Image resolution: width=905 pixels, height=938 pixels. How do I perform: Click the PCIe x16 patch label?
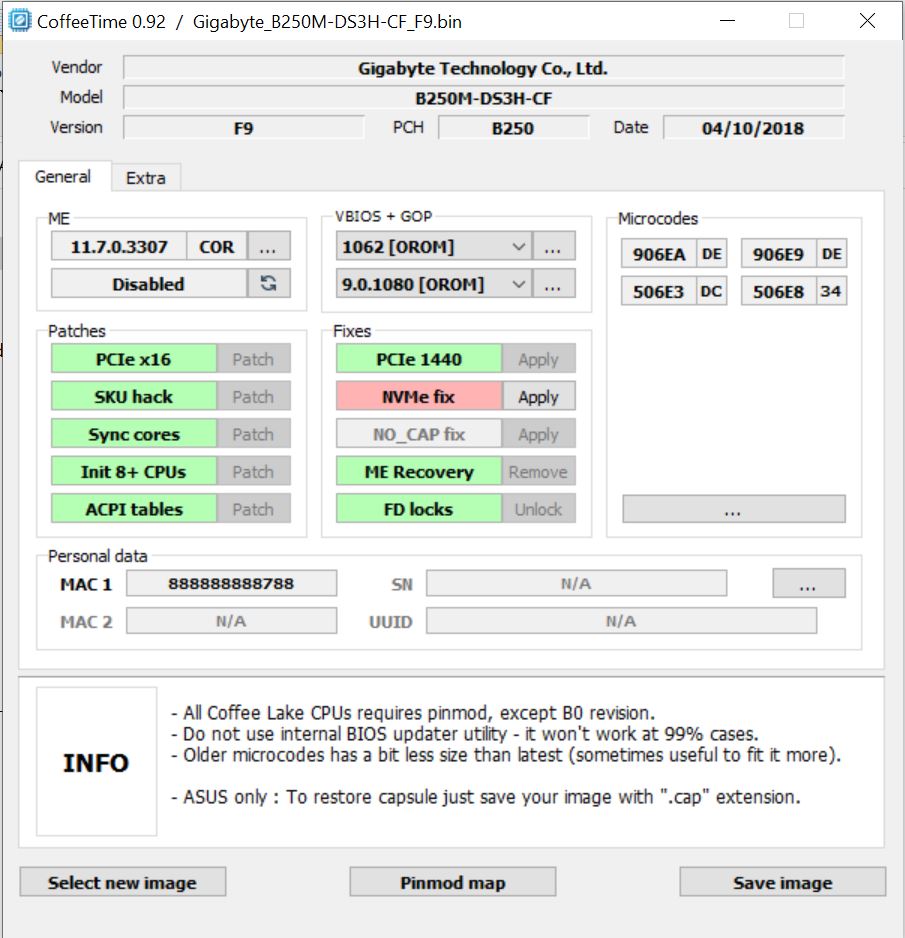tap(134, 359)
